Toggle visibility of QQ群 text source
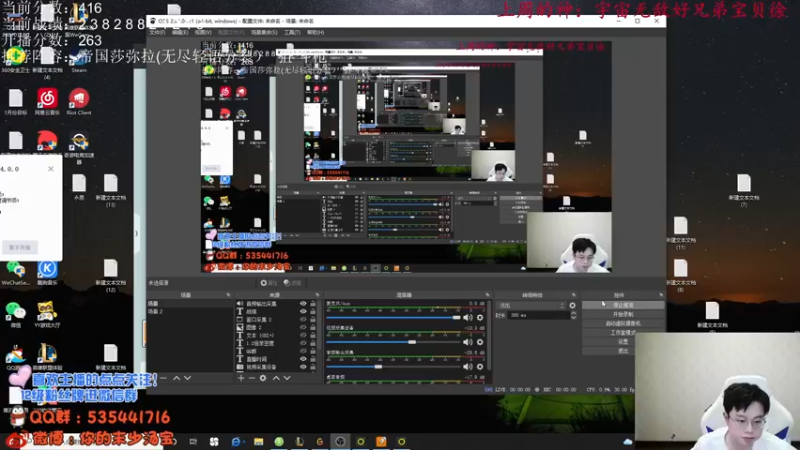The width and height of the screenshot is (800, 450). (x=303, y=351)
